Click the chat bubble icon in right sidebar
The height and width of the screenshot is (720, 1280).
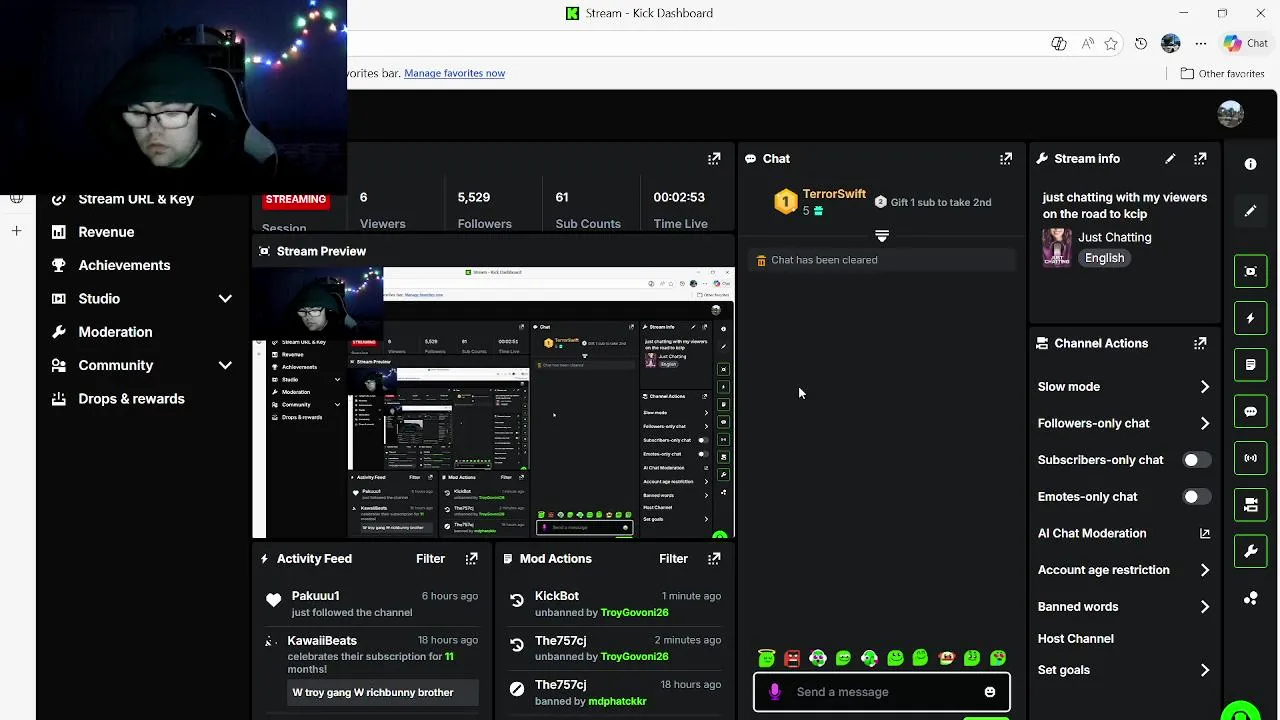1250,412
